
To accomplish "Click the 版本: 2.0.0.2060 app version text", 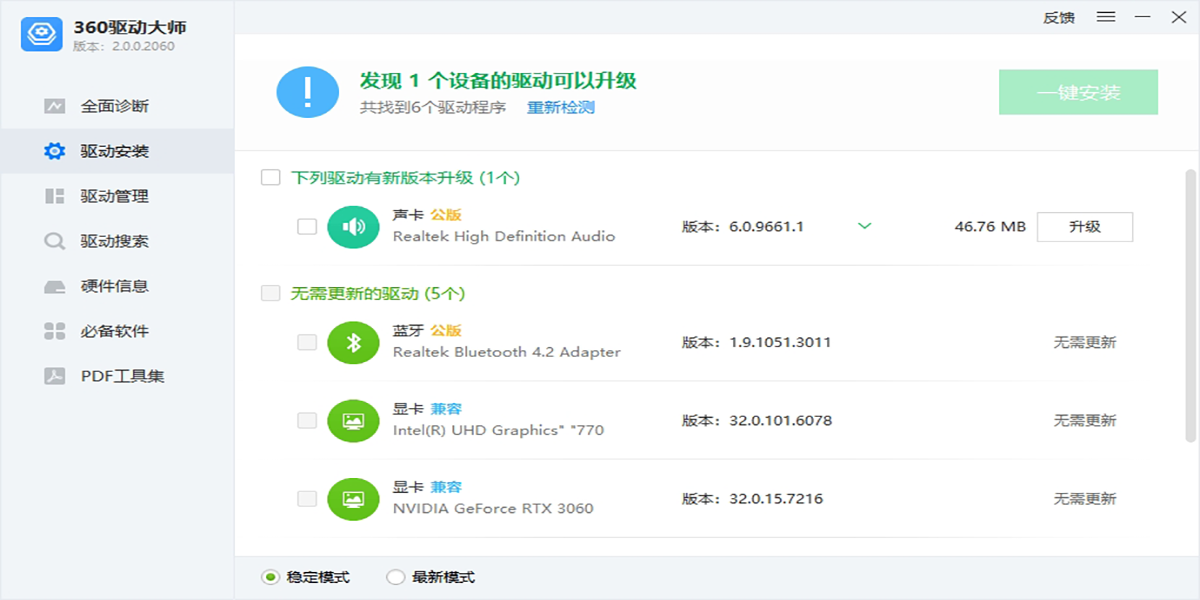I will coord(123,46).
